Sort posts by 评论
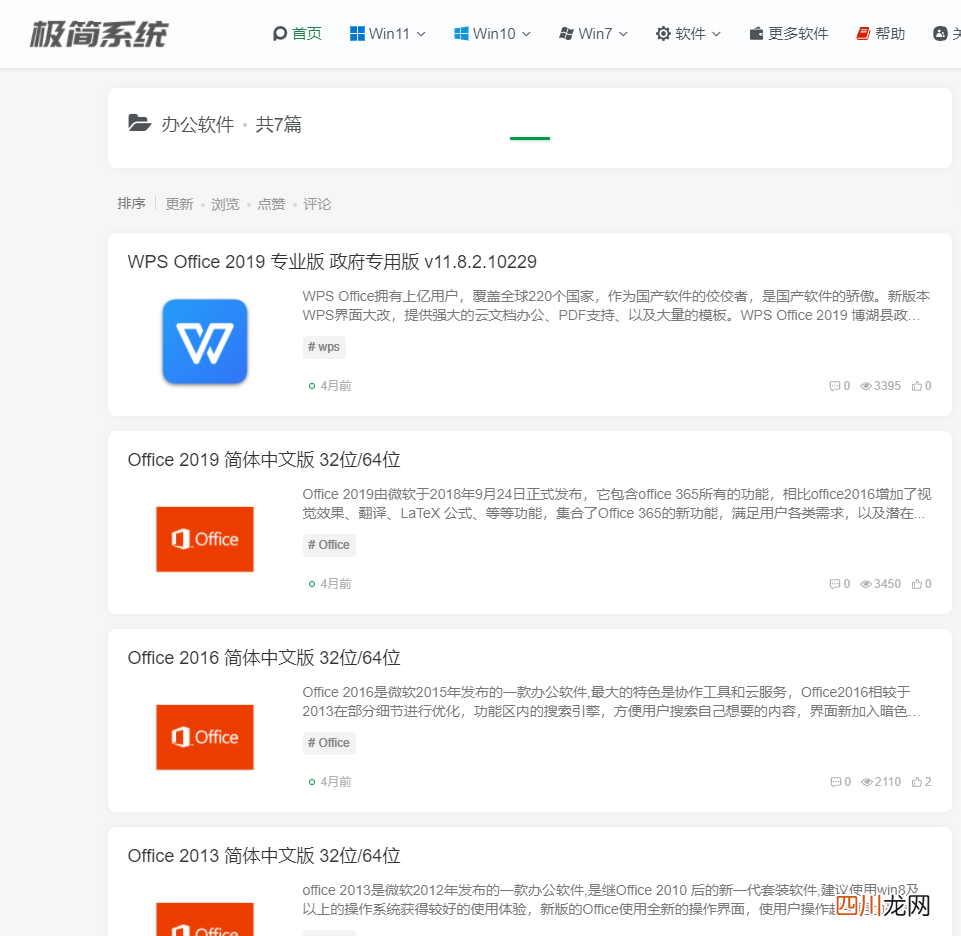This screenshot has width=961, height=936. point(317,204)
